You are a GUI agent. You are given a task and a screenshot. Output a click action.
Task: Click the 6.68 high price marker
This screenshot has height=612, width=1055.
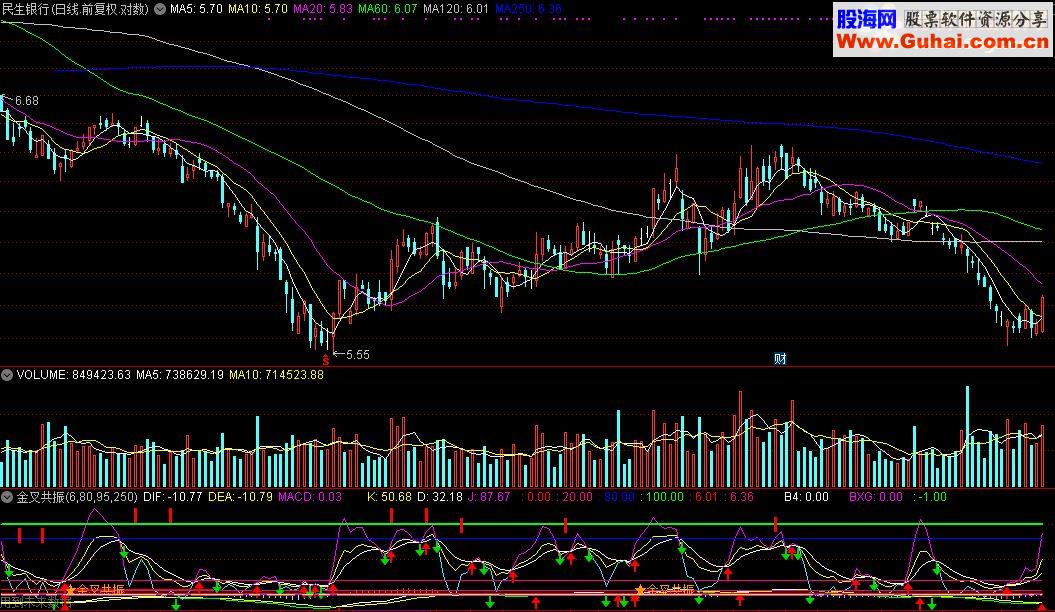(x=26, y=101)
